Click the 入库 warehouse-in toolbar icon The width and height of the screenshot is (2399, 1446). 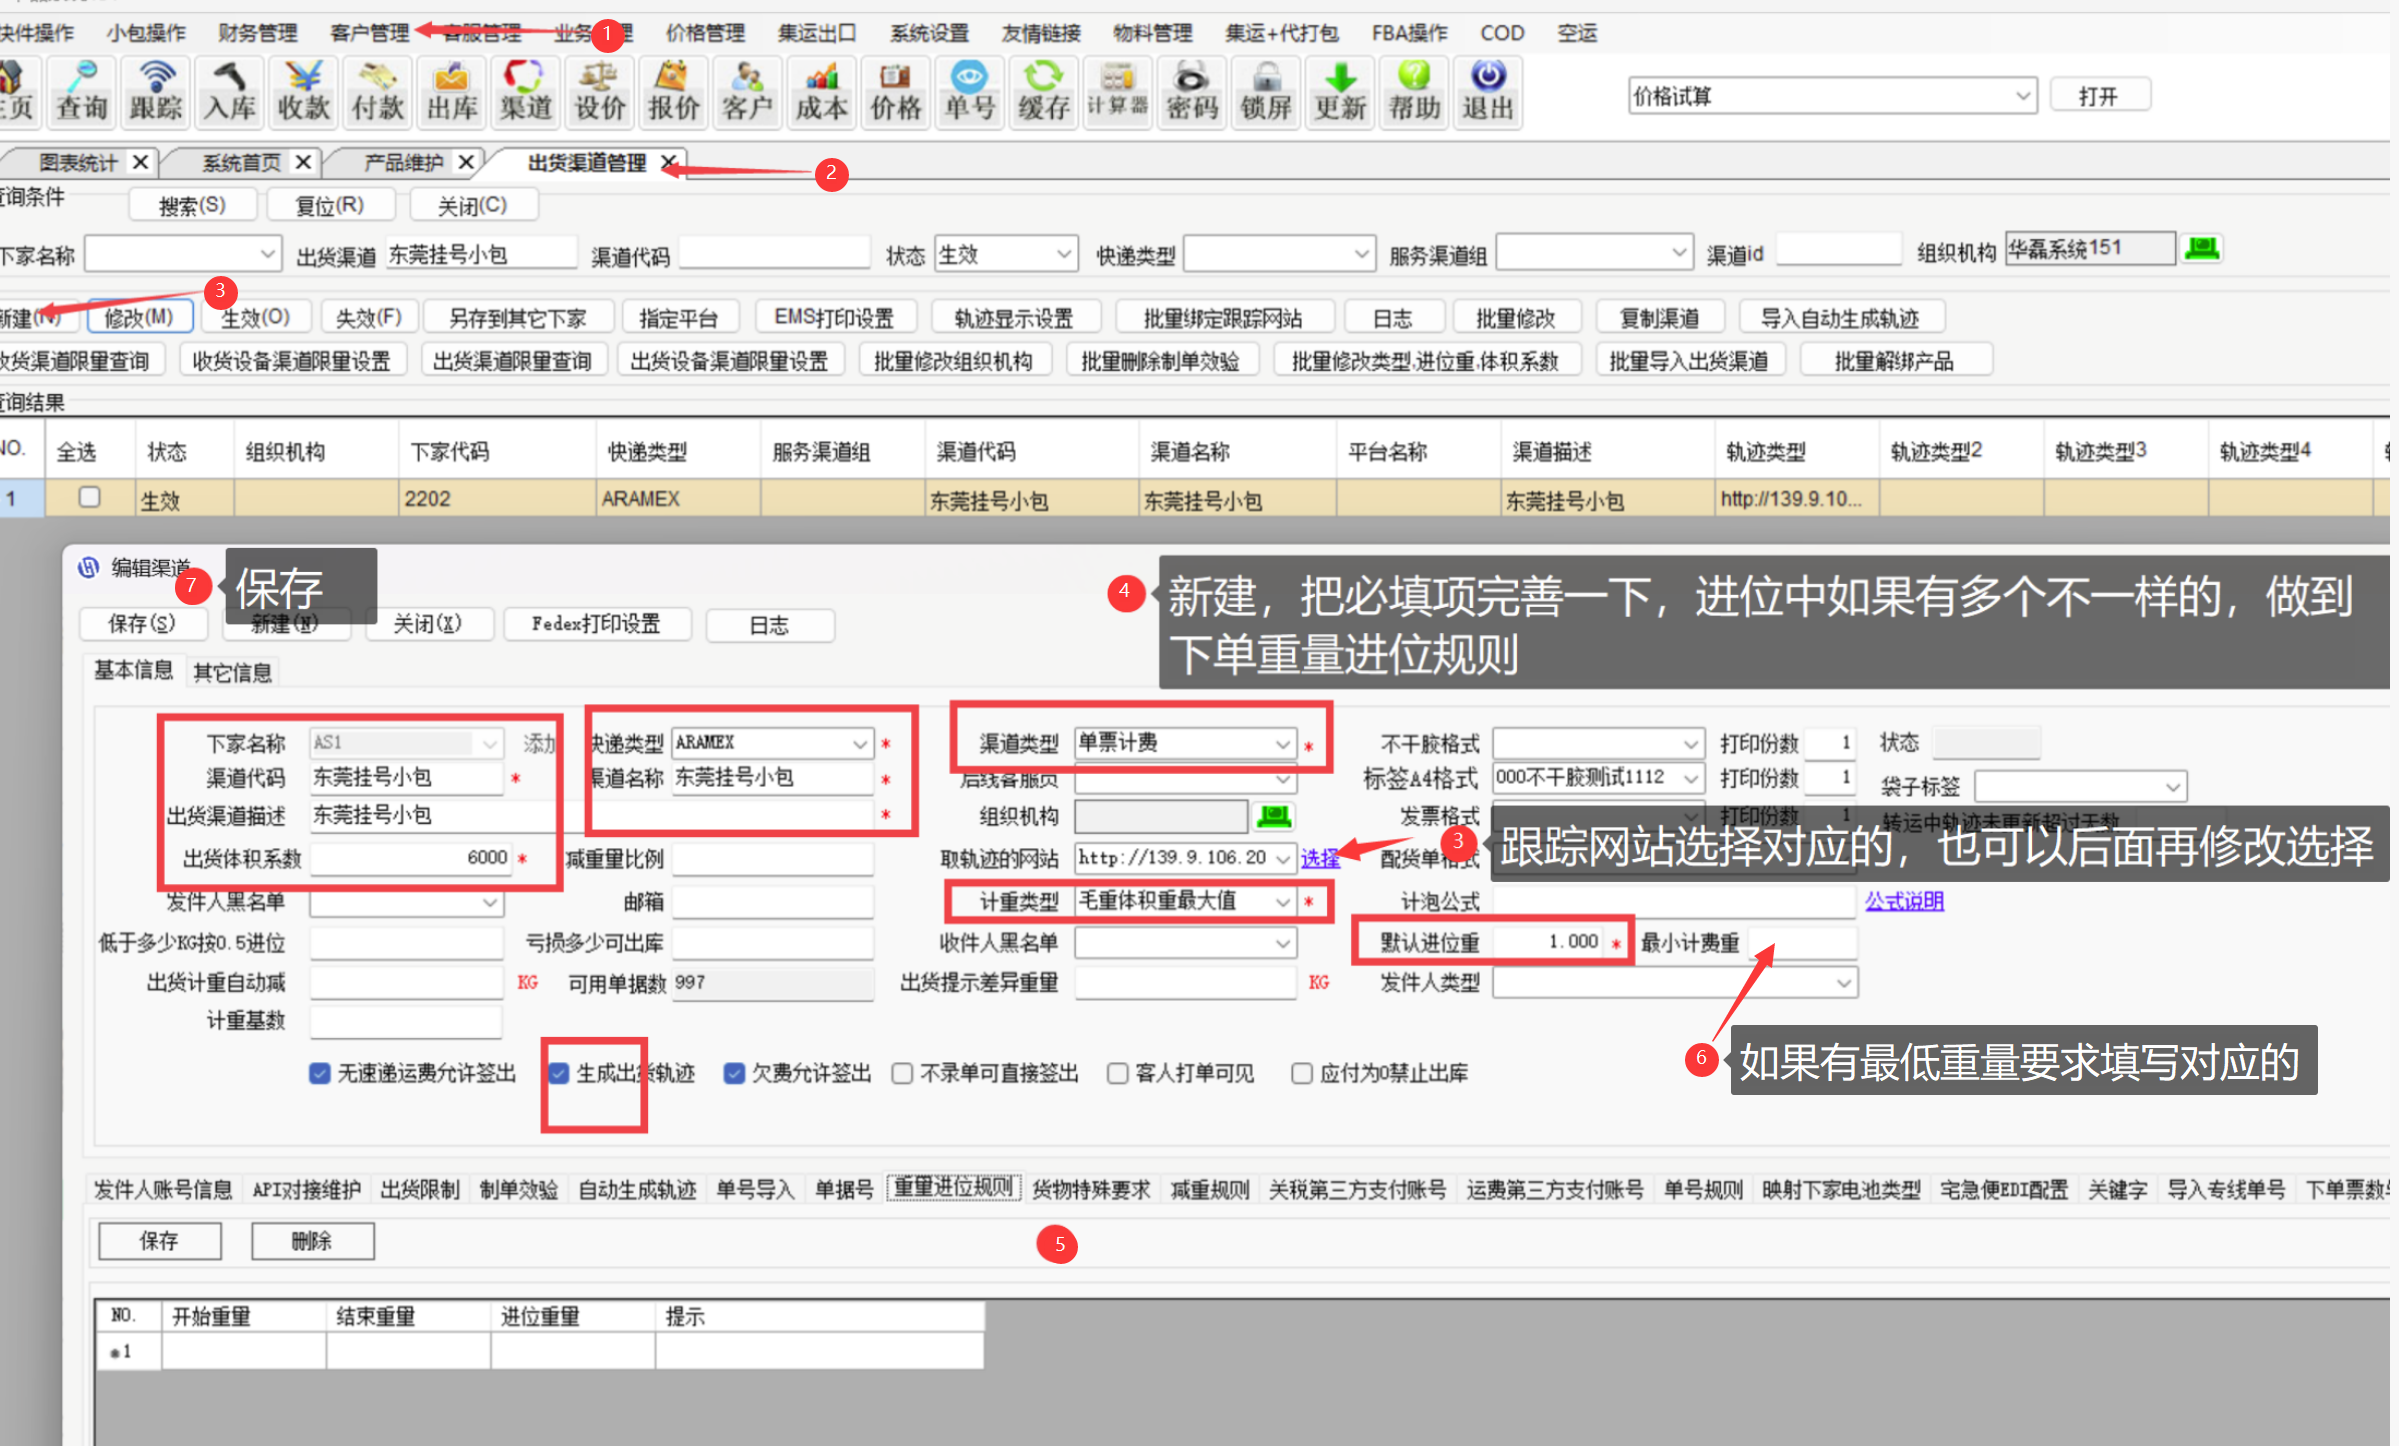click(x=230, y=92)
